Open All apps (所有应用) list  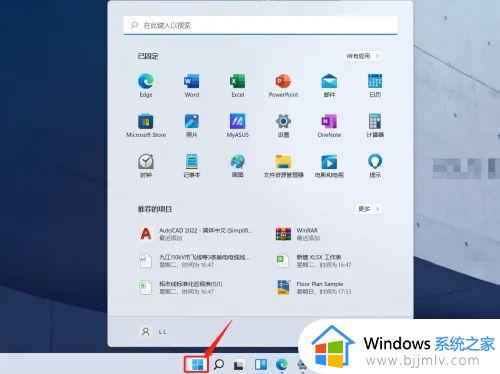363,56
